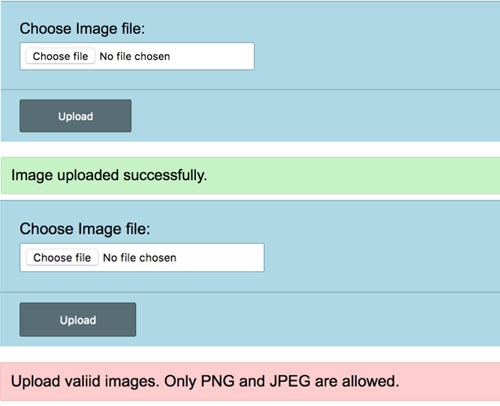The image size is (500, 406).
Task: Click the blue area right of first file input
Action: [377, 56]
